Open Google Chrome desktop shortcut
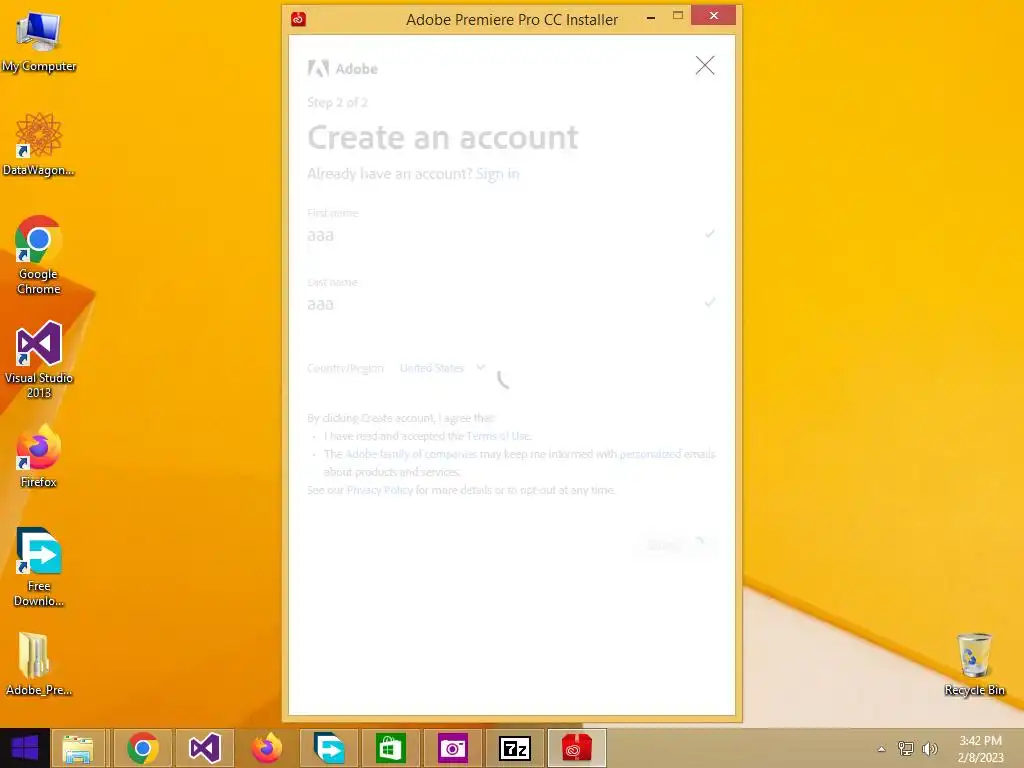This screenshot has height=768, width=1024. 38,255
